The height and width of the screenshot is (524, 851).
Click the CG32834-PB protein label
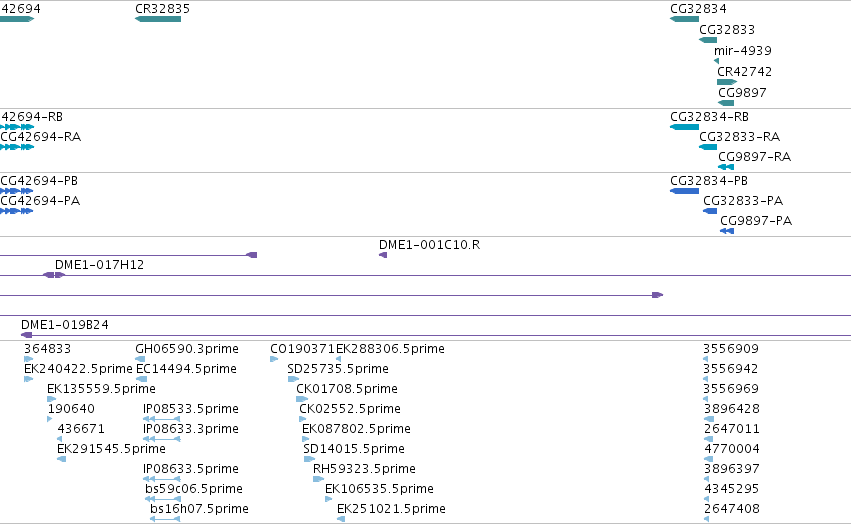click(x=709, y=181)
